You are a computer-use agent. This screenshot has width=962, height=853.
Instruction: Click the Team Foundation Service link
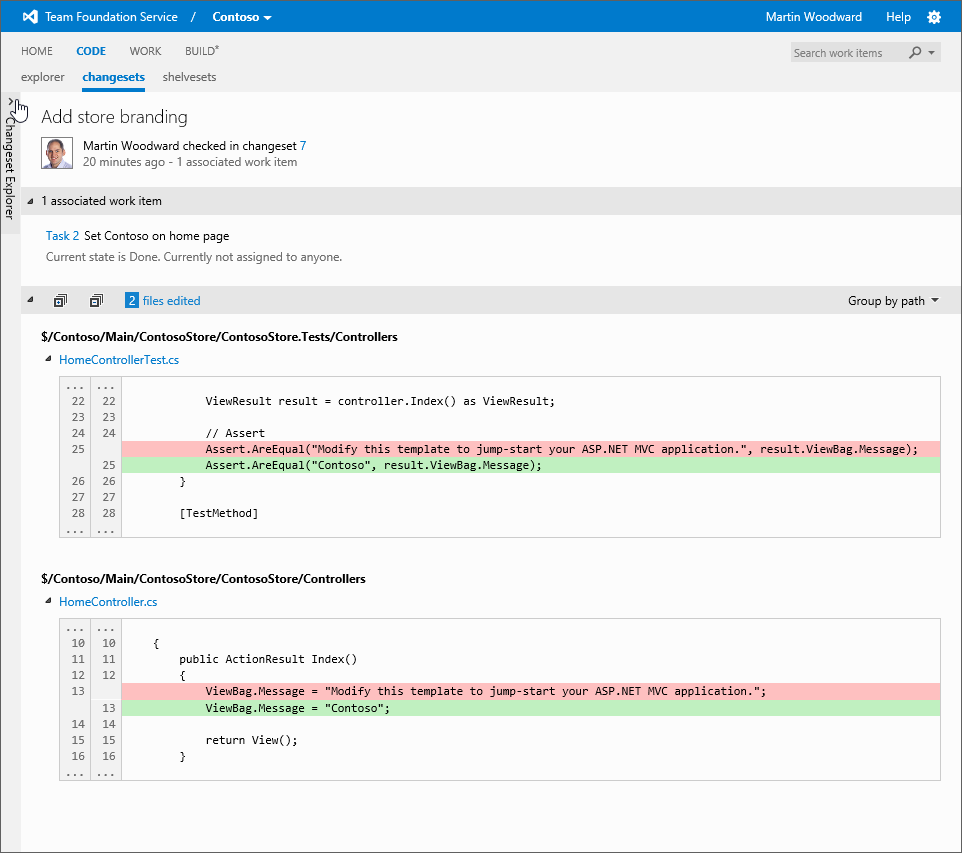point(111,17)
